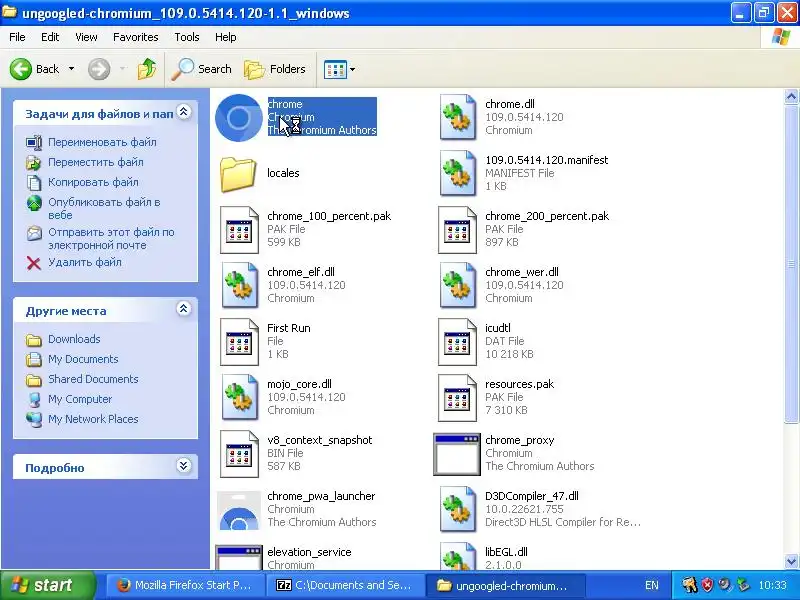Click the Forward arrow toolbar icon
Viewport: 800px width, 600px height.
point(99,69)
